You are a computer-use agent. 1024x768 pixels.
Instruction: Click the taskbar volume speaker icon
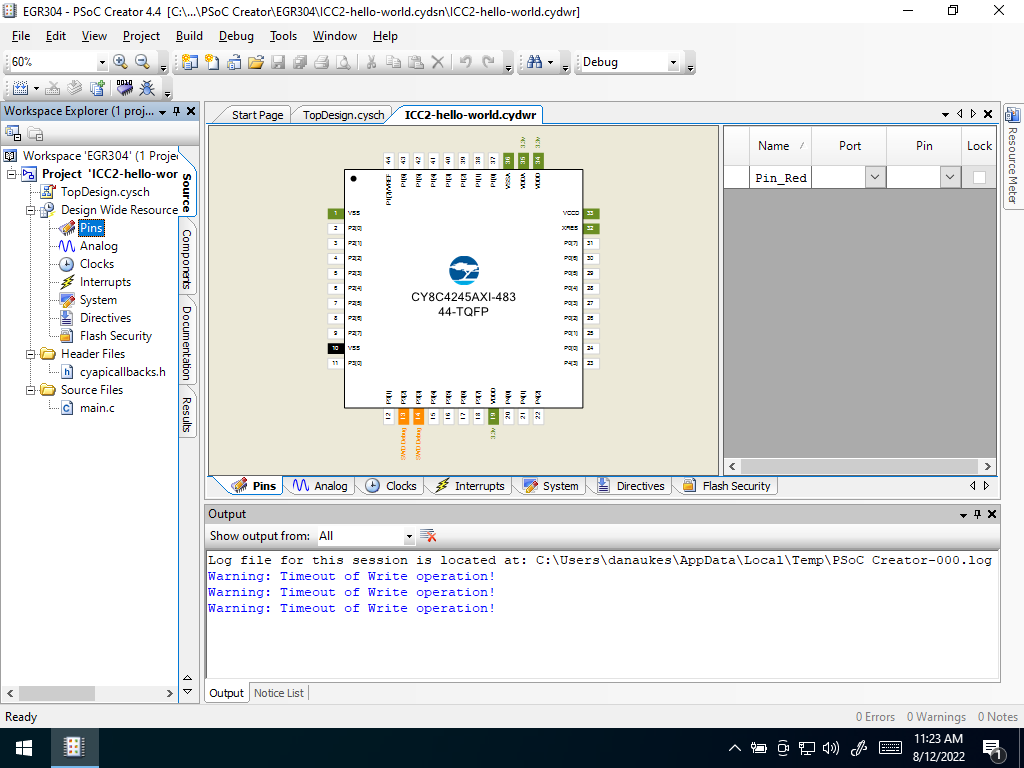coord(831,748)
